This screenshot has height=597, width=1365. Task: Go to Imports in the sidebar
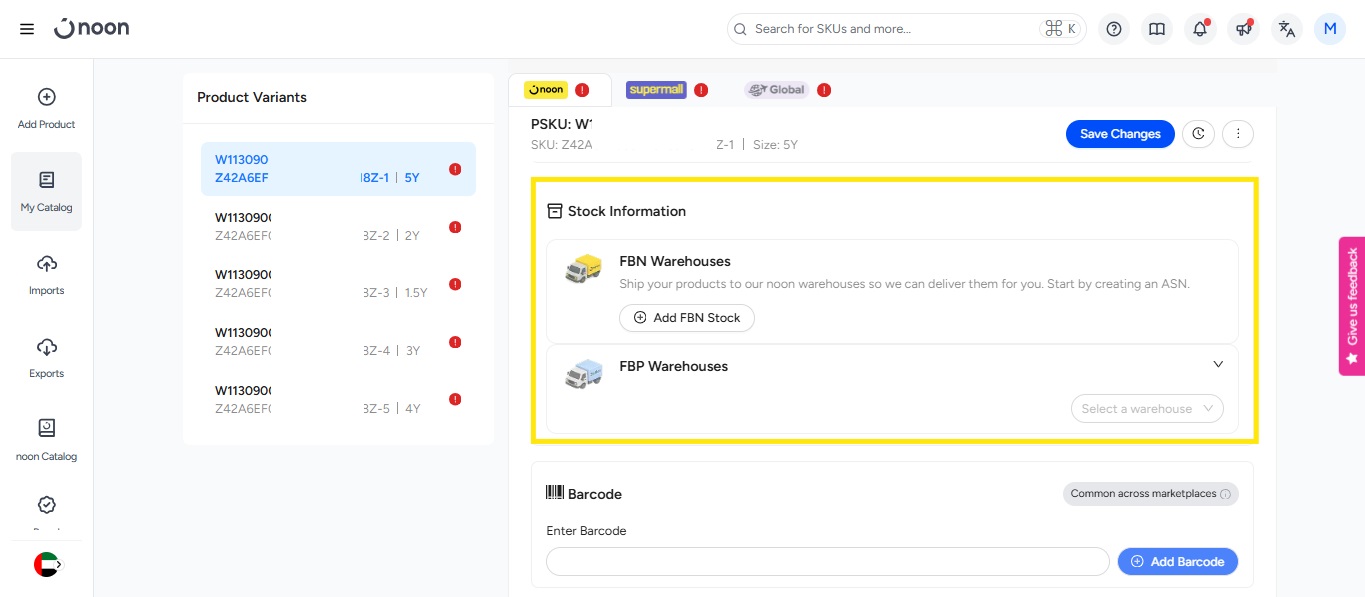[46, 274]
